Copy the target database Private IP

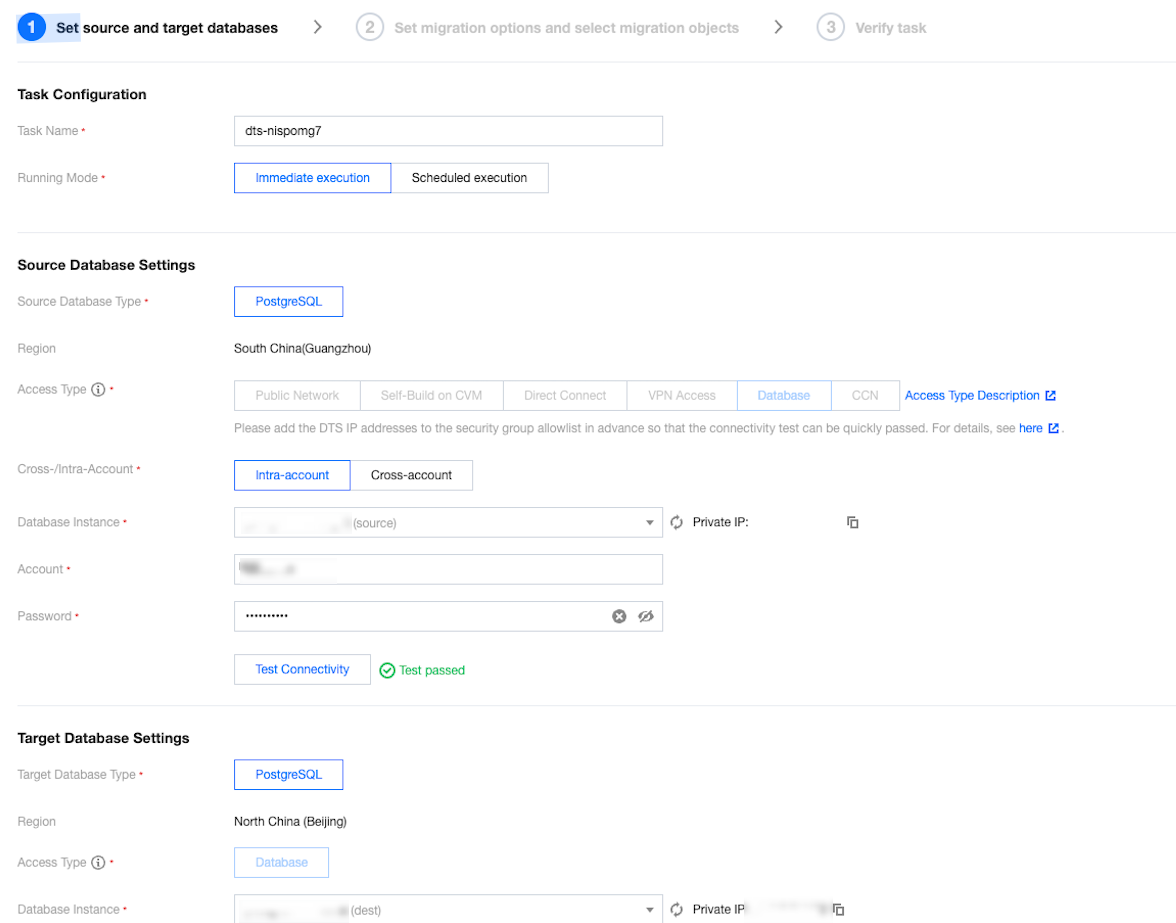[x=839, y=909]
